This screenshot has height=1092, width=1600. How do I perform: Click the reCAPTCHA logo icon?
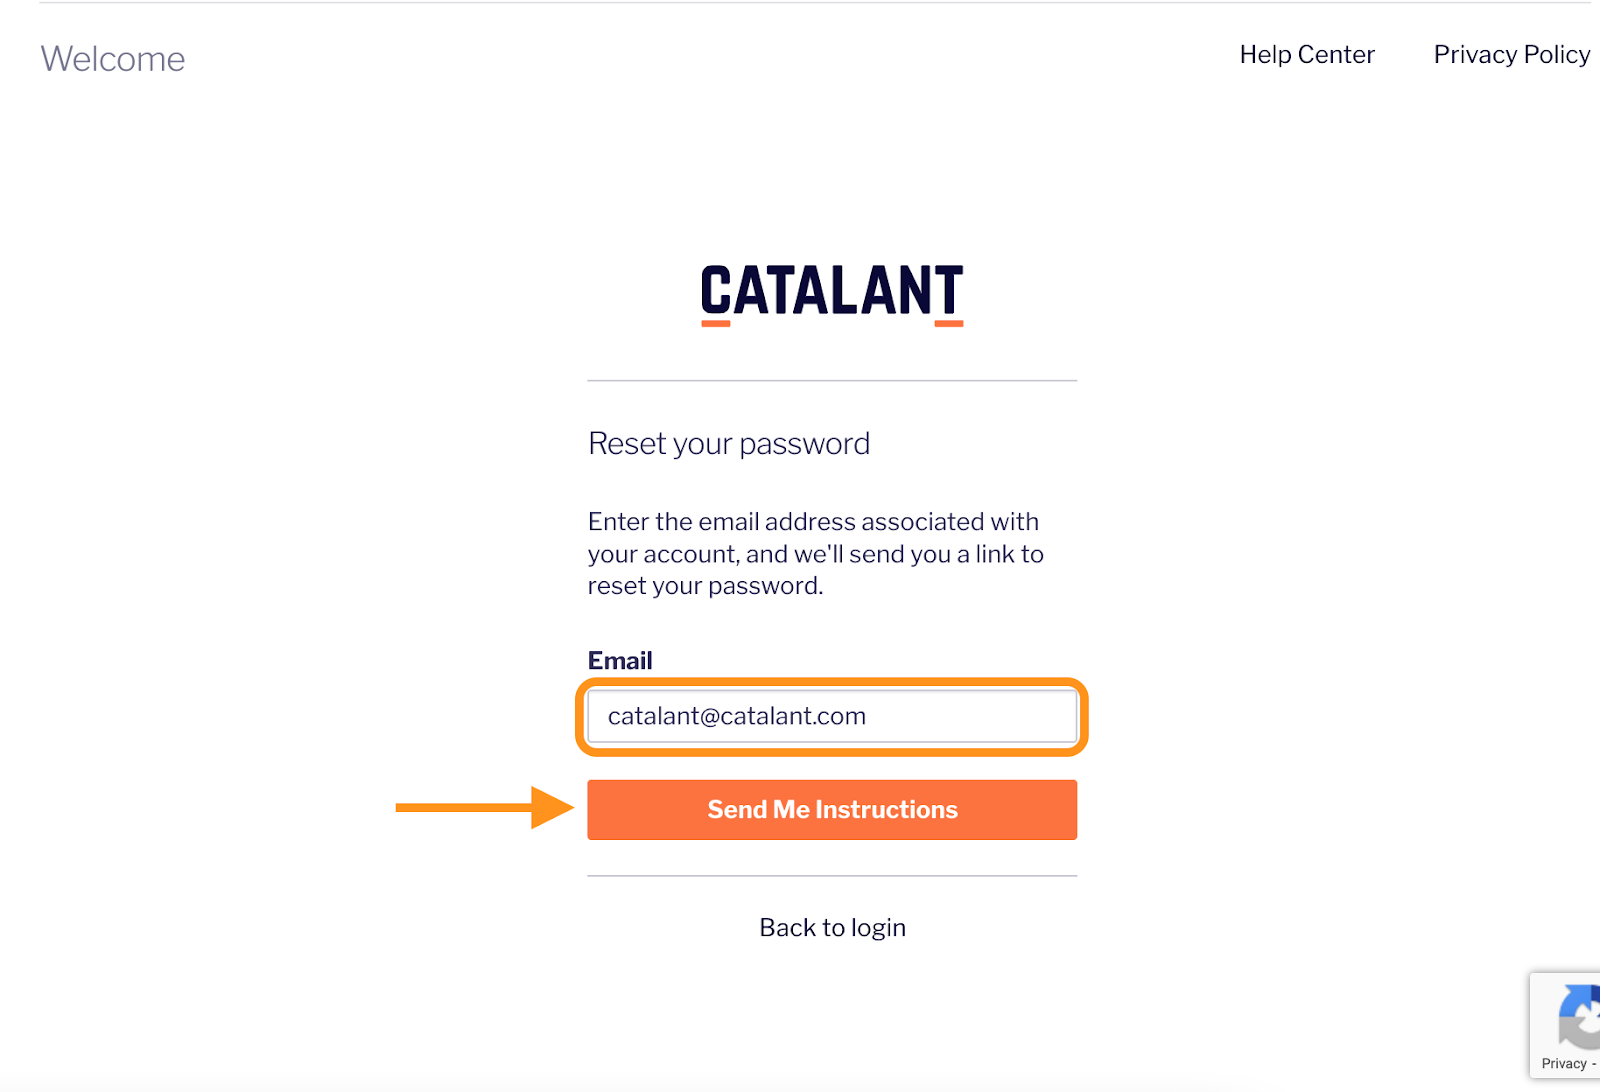click(x=1579, y=1017)
